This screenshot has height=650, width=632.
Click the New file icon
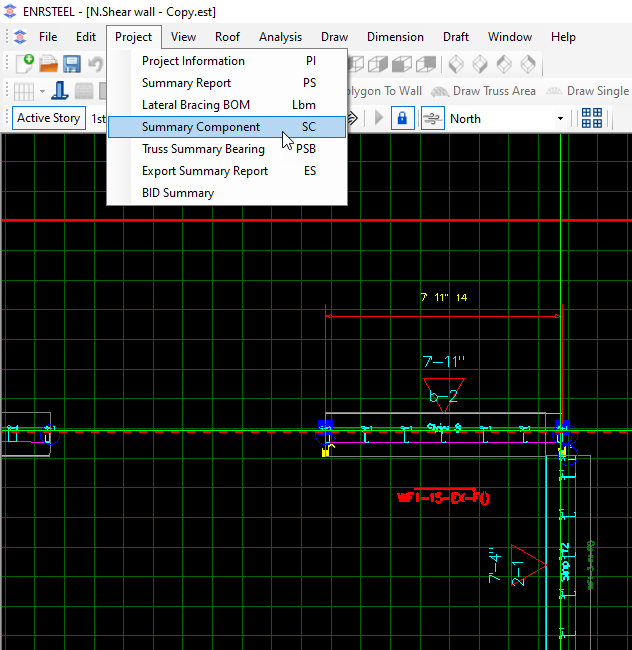pyautogui.click(x=23, y=64)
